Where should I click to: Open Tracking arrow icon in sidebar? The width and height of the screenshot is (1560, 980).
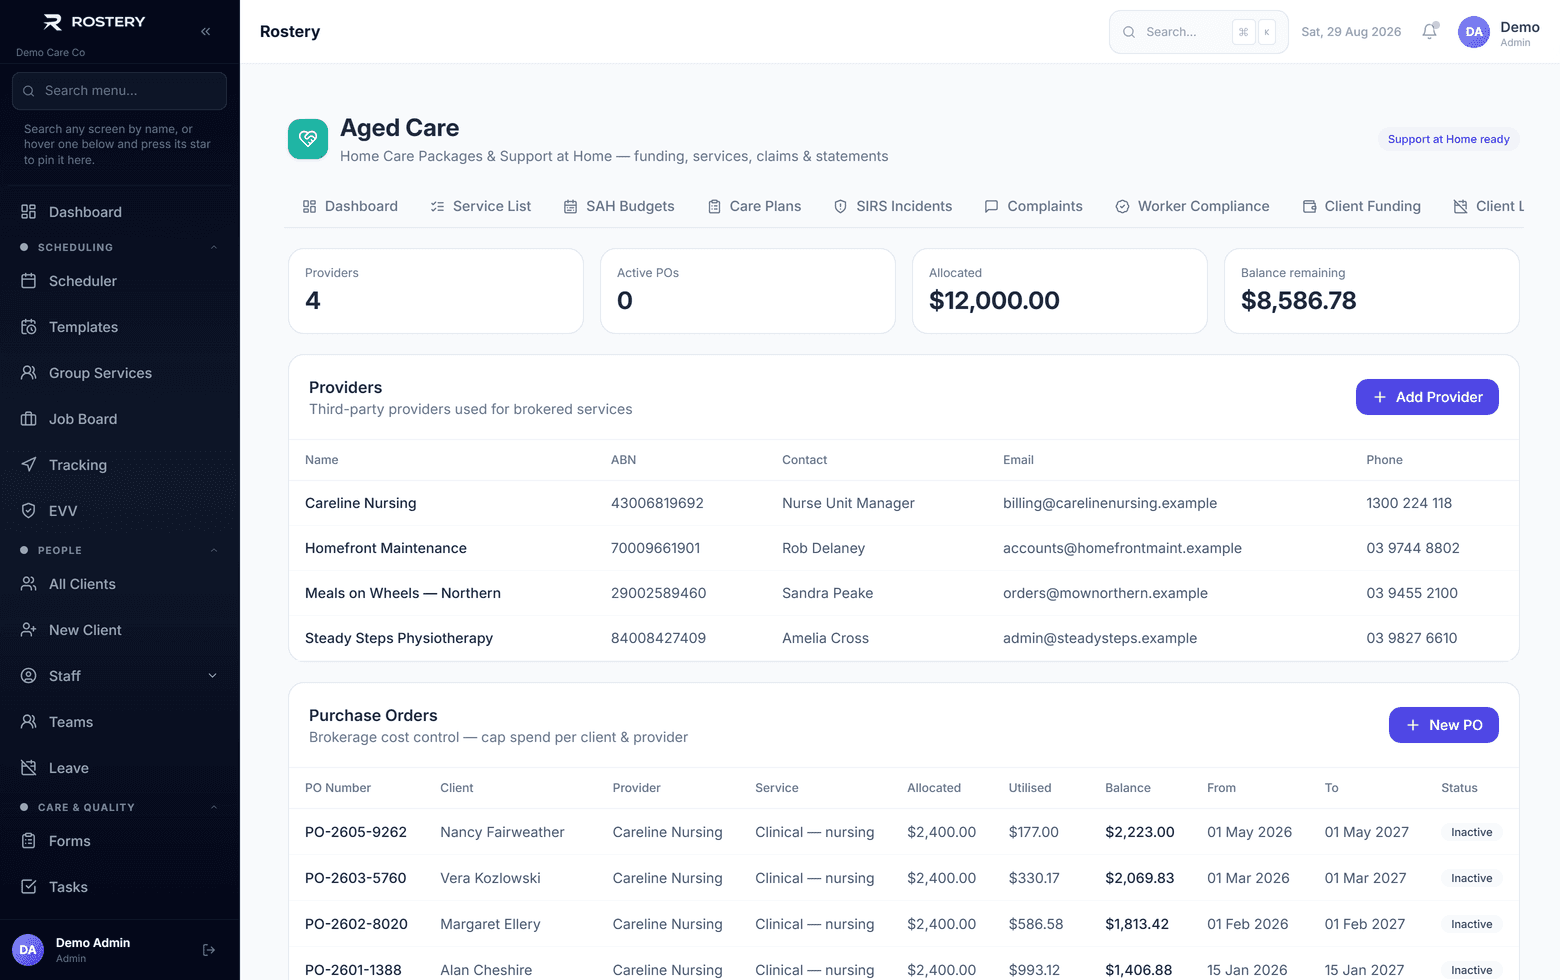click(29, 465)
